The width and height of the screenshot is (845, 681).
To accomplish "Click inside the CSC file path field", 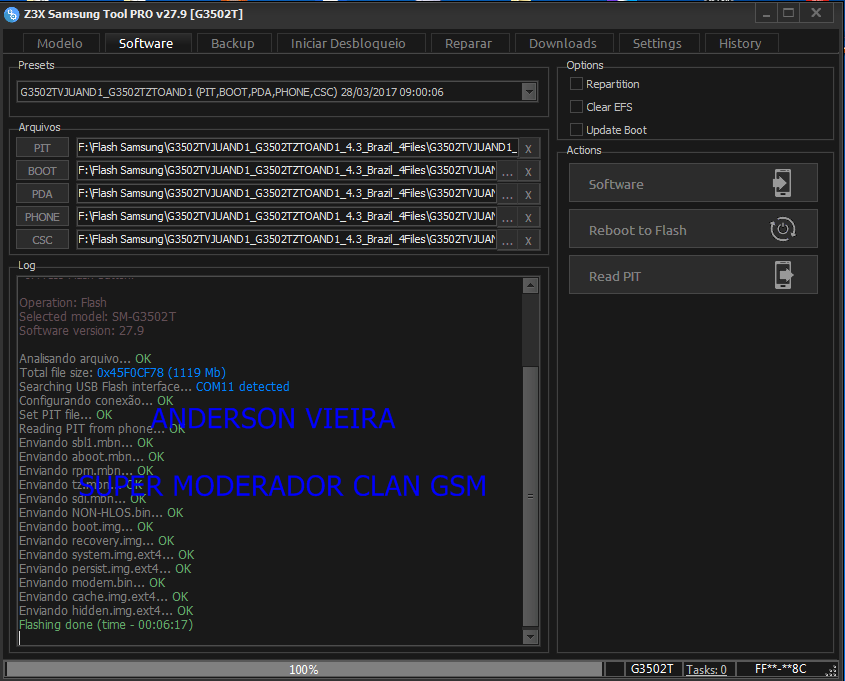I will pyautogui.click(x=287, y=239).
